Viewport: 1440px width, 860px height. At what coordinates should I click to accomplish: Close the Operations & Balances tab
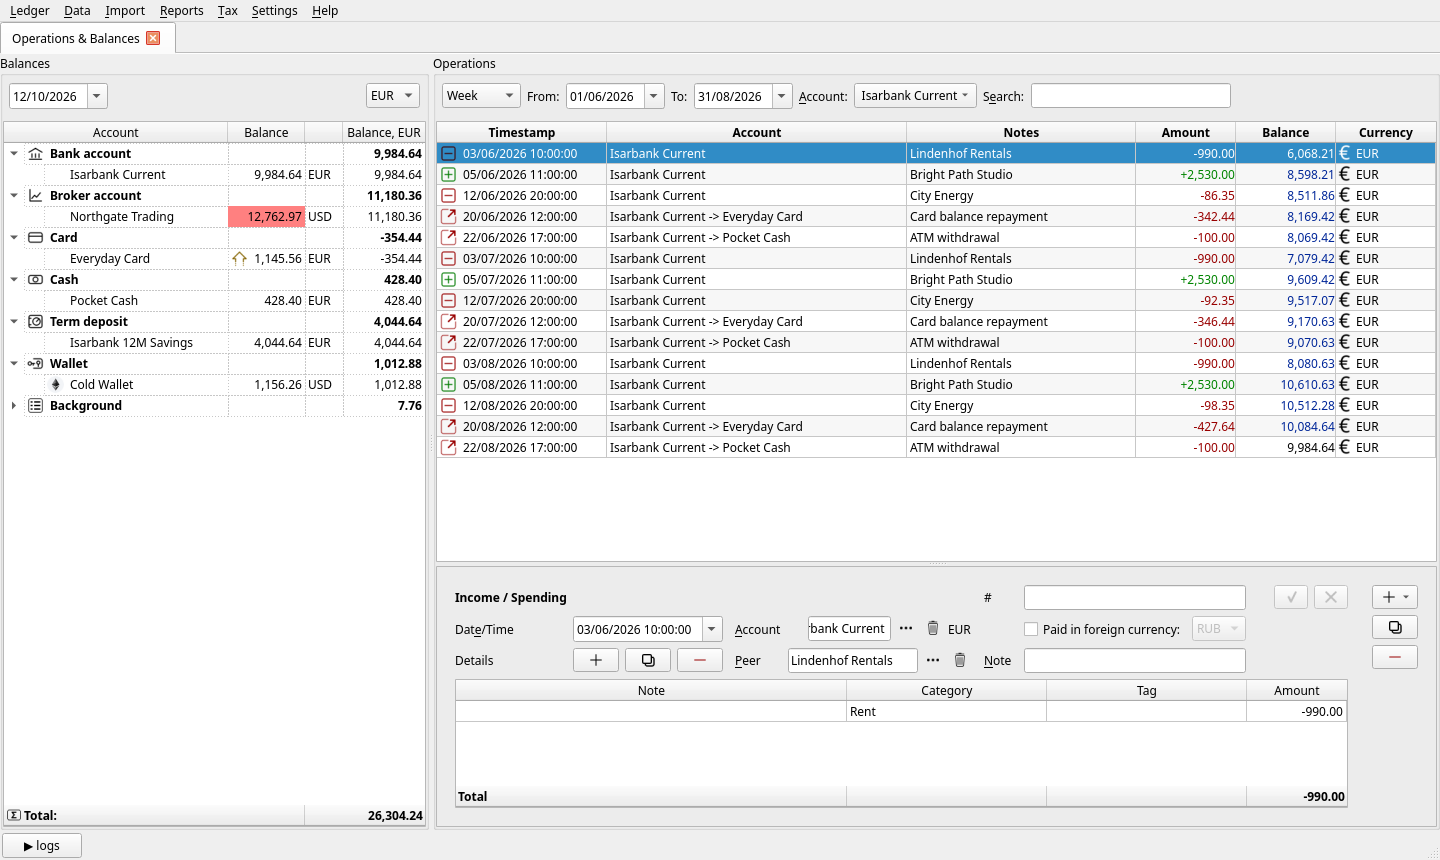(153, 38)
